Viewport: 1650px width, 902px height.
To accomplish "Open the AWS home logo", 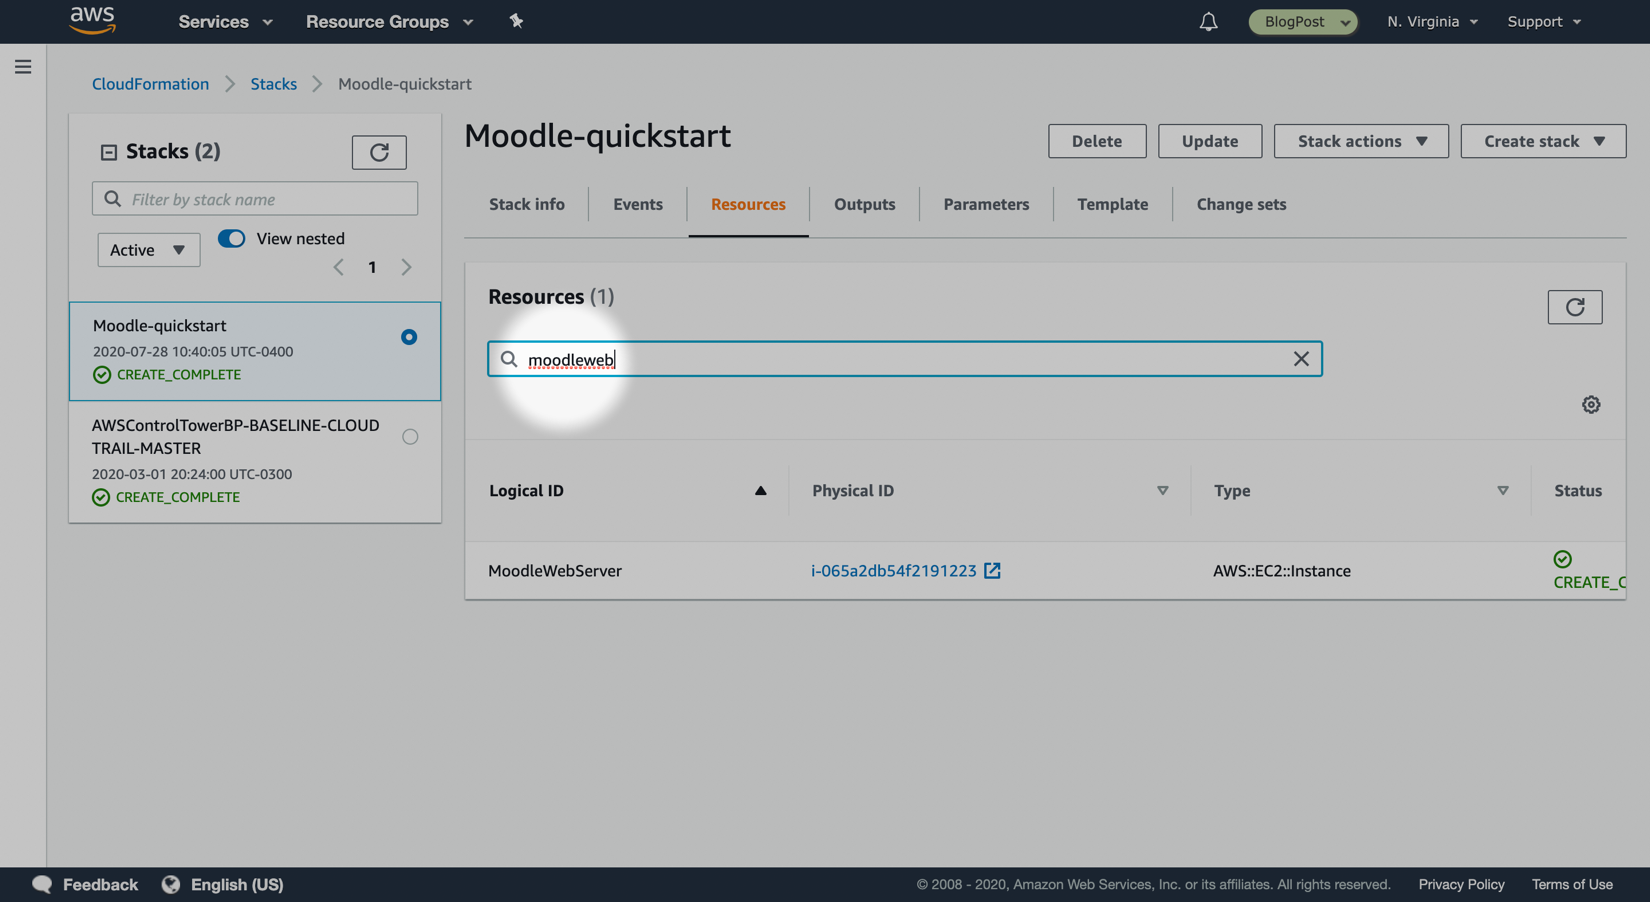I will point(93,20).
